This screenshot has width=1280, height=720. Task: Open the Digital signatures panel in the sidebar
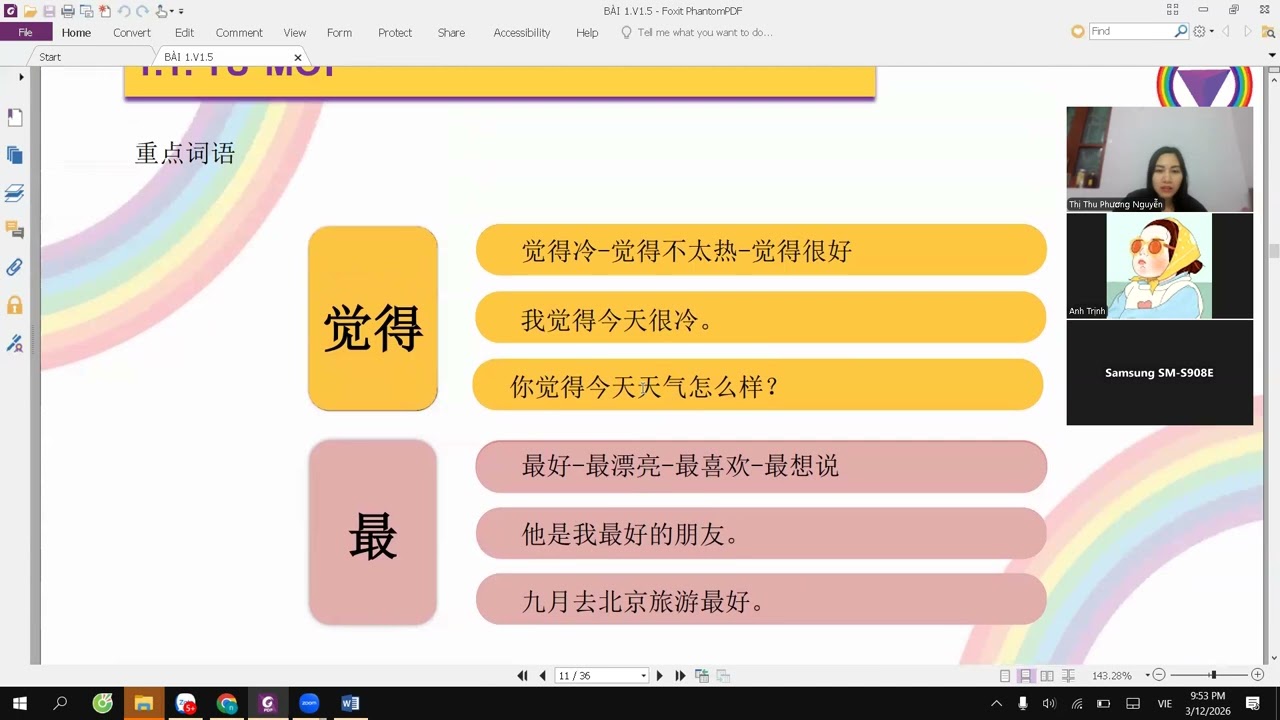click(x=14, y=343)
